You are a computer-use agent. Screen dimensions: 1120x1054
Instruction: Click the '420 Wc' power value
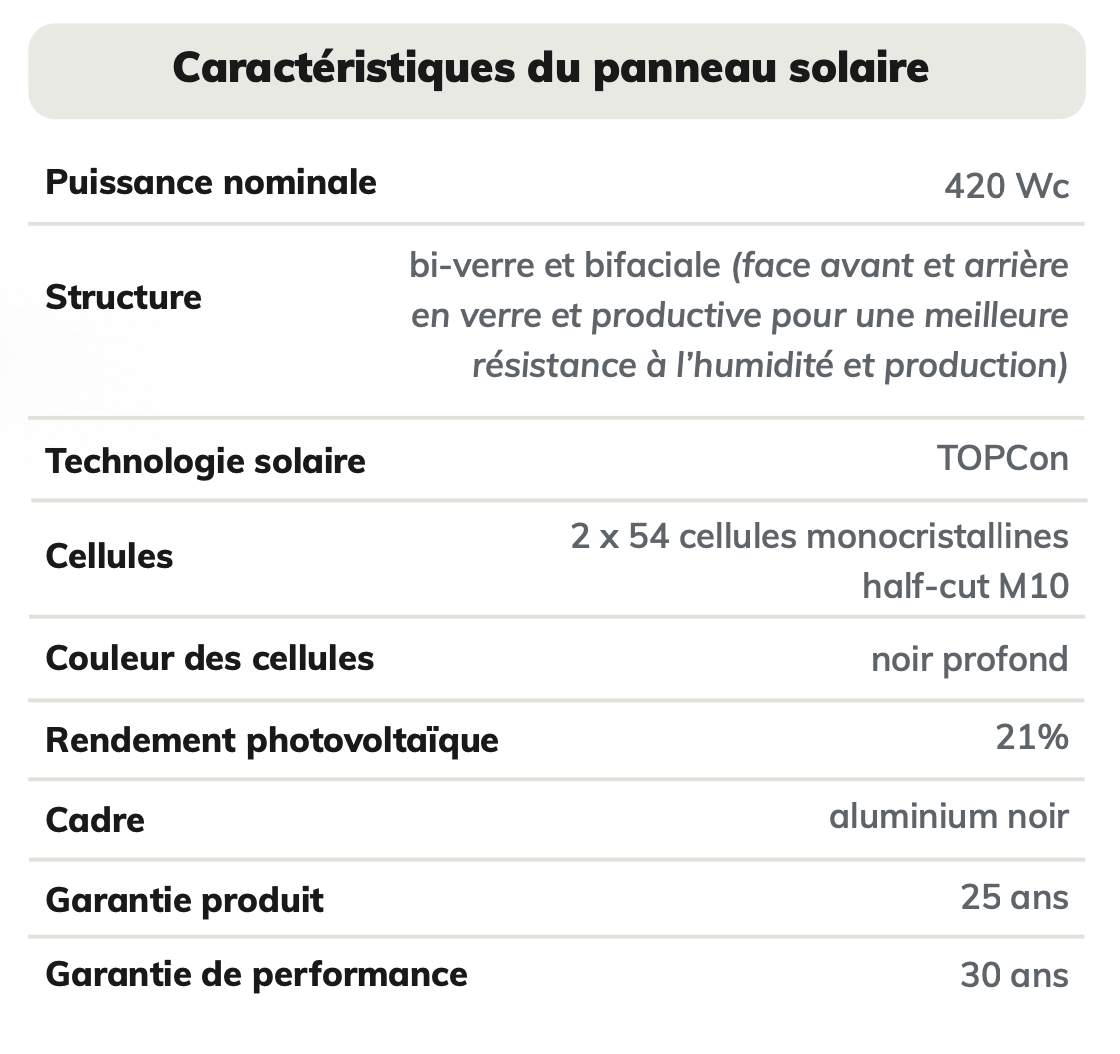pos(1006,186)
